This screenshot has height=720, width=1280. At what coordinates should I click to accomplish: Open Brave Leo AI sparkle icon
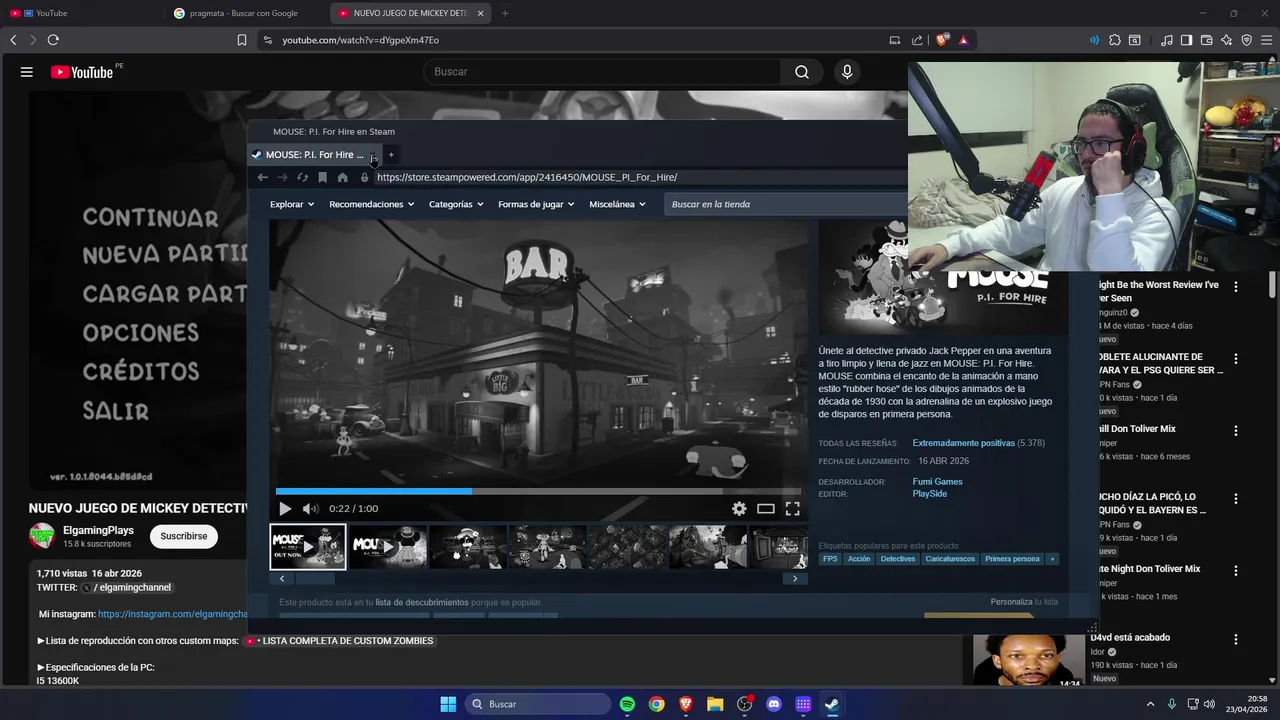(x=1226, y=40)
